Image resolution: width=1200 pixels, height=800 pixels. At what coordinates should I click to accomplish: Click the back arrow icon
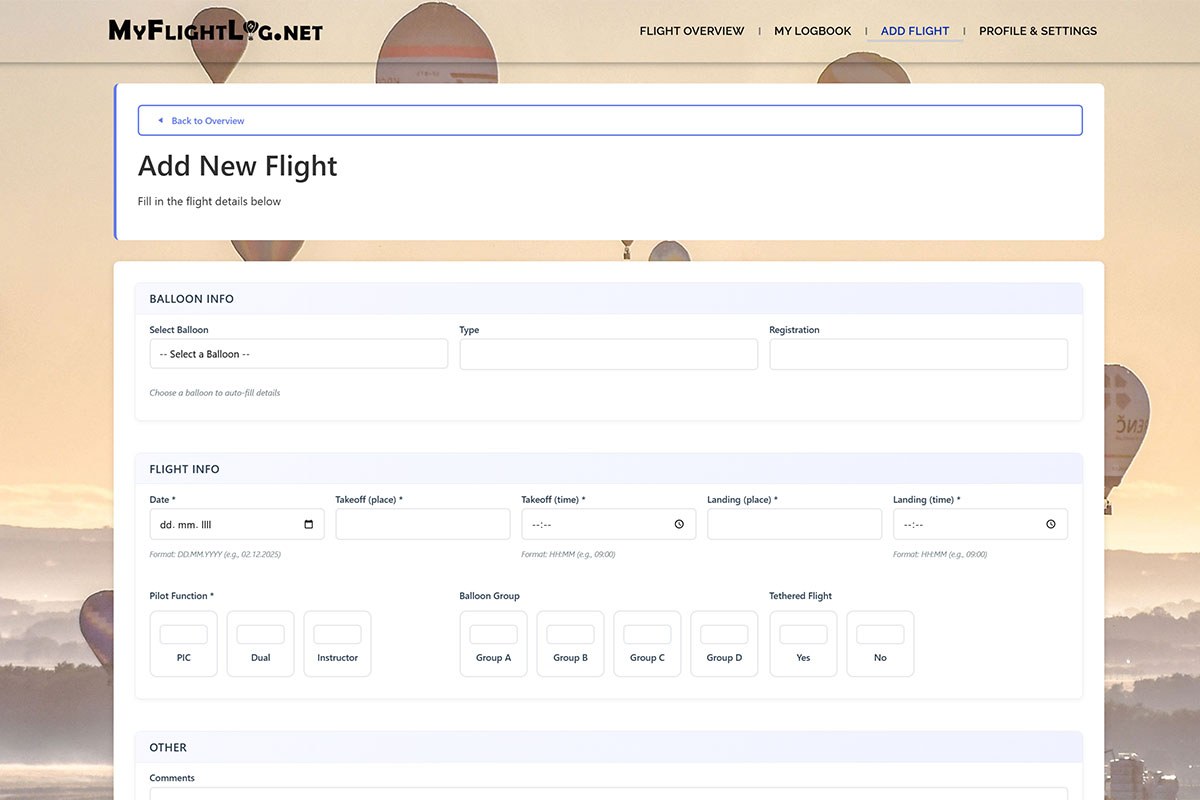click(160, 121)
